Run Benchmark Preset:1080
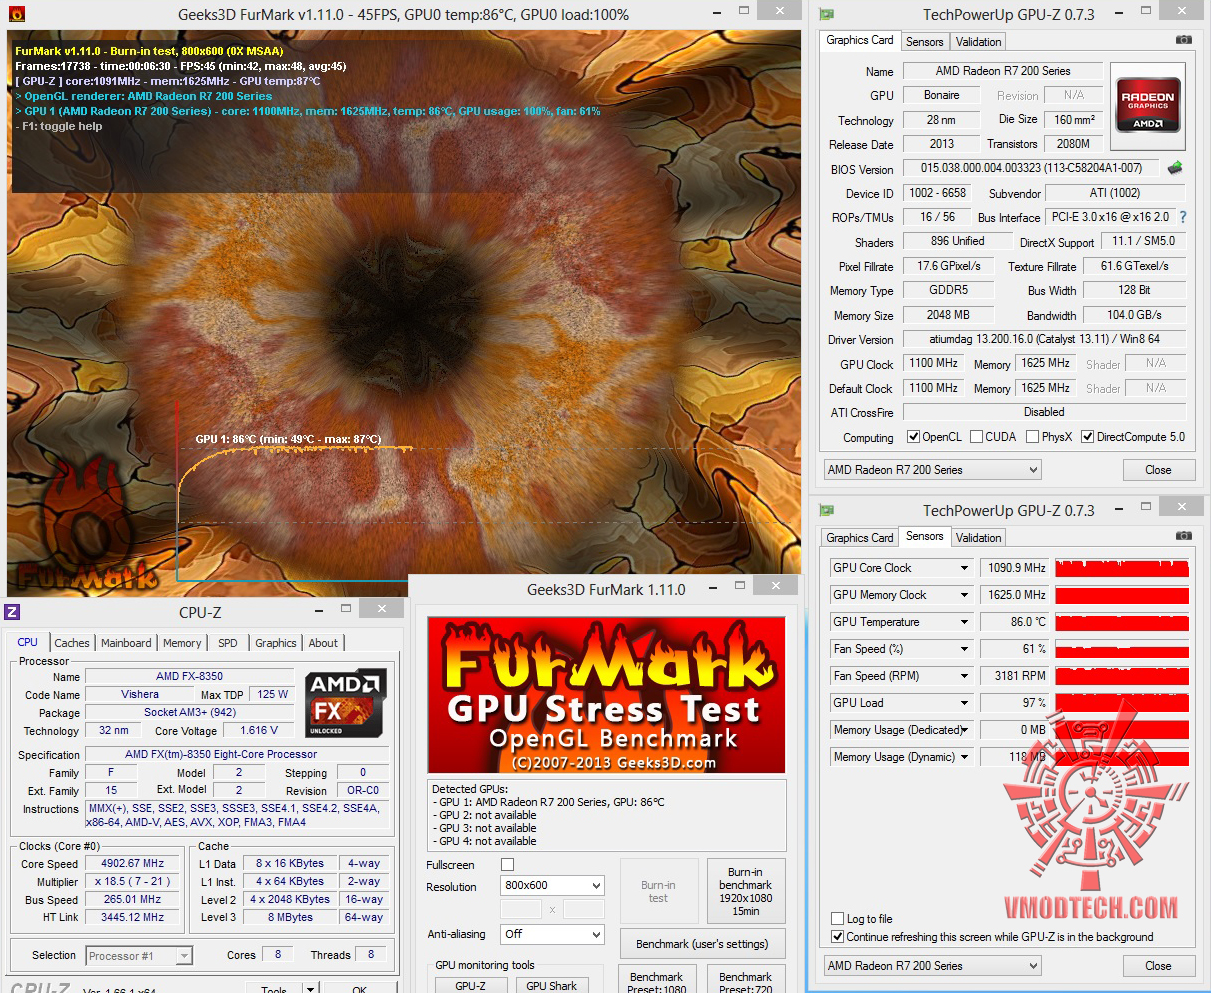Viewport: 1211px width, 993px height. tap(656, 979)
